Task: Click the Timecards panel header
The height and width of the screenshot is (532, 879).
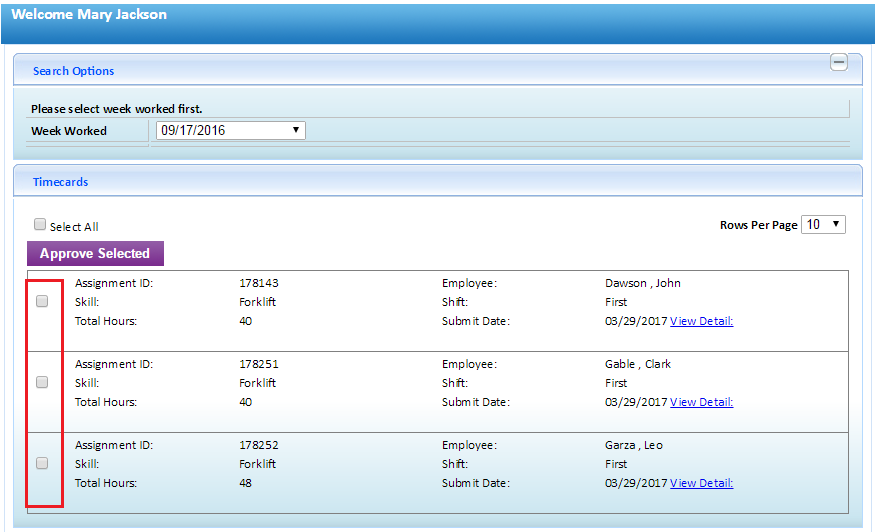Action: (x=437, y=181)
